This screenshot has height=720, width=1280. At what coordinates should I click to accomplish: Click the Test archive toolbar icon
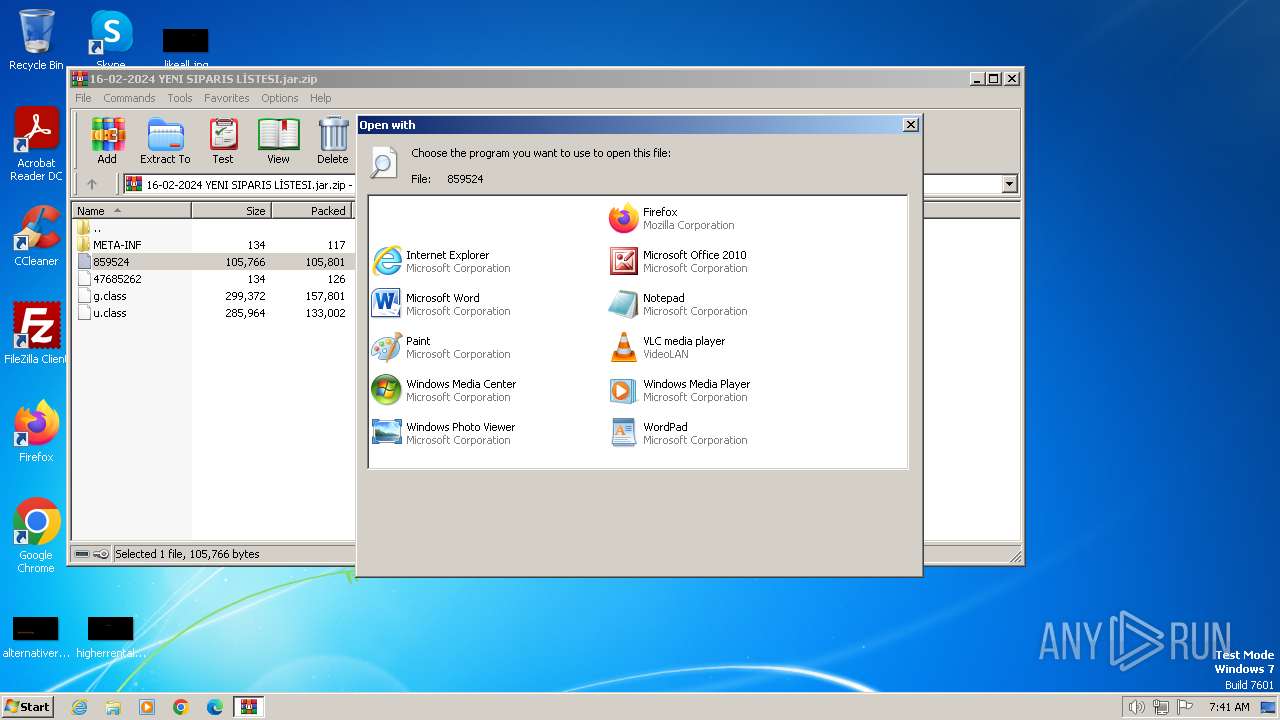coord(223,140)
